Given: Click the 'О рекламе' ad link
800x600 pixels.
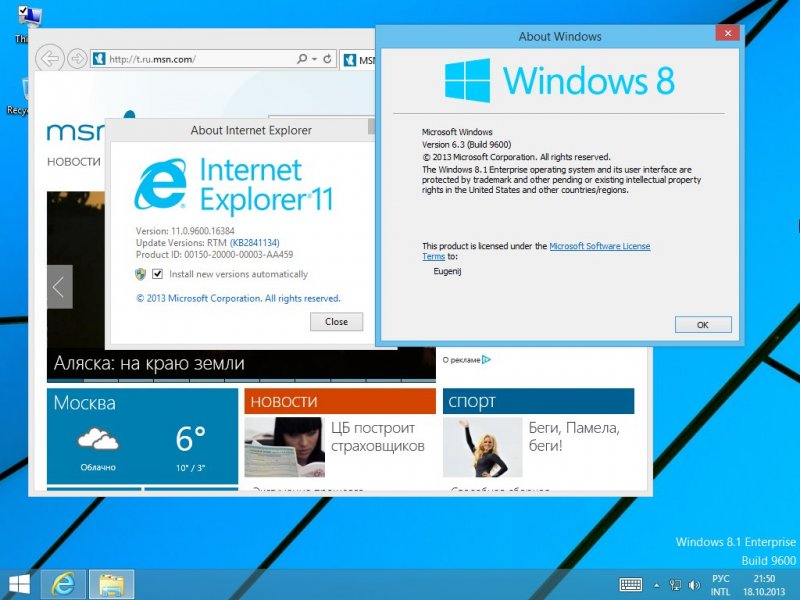Looking at the screenshot, I should [x=461, y=360].
